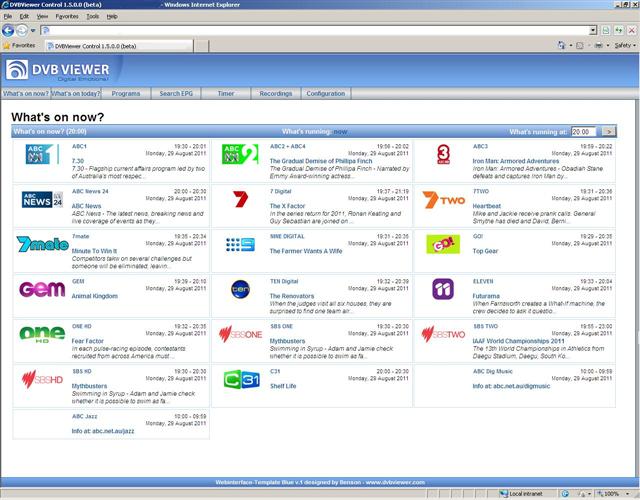Open the recent pages dropdown arrow
The height and width of the screenshot is (500, 640).
coord(33,31)
